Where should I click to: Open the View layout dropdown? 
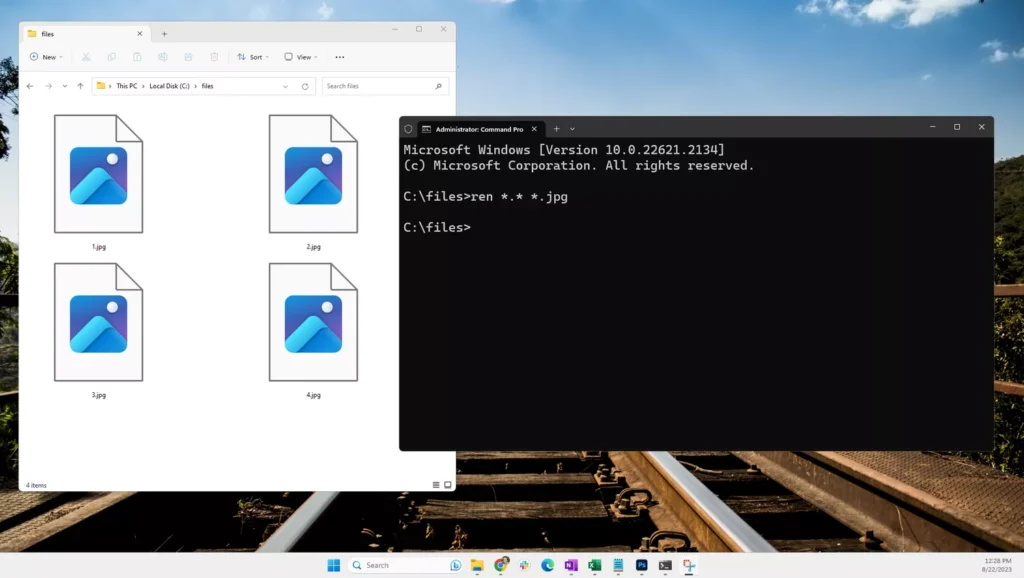pos(301,57)
